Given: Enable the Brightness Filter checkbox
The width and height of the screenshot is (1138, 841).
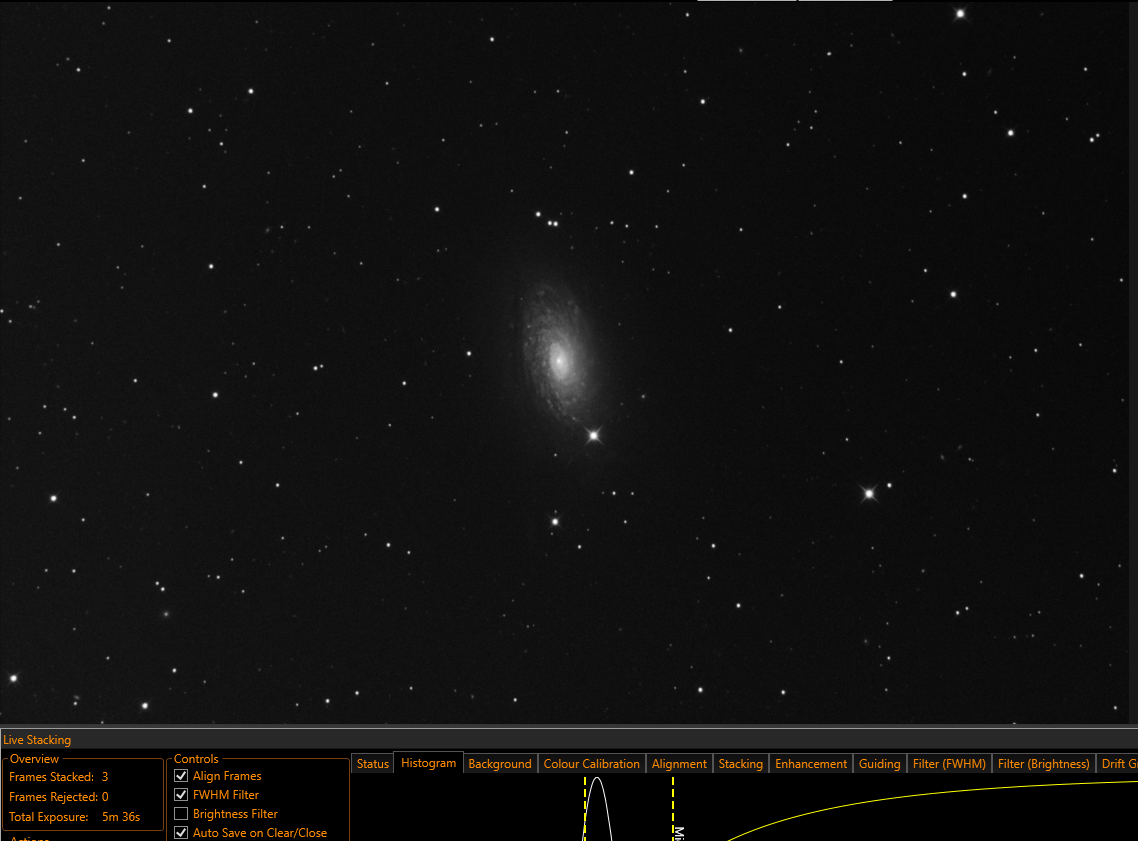Looking at the screenshot, I should click(x=181, y=813).
